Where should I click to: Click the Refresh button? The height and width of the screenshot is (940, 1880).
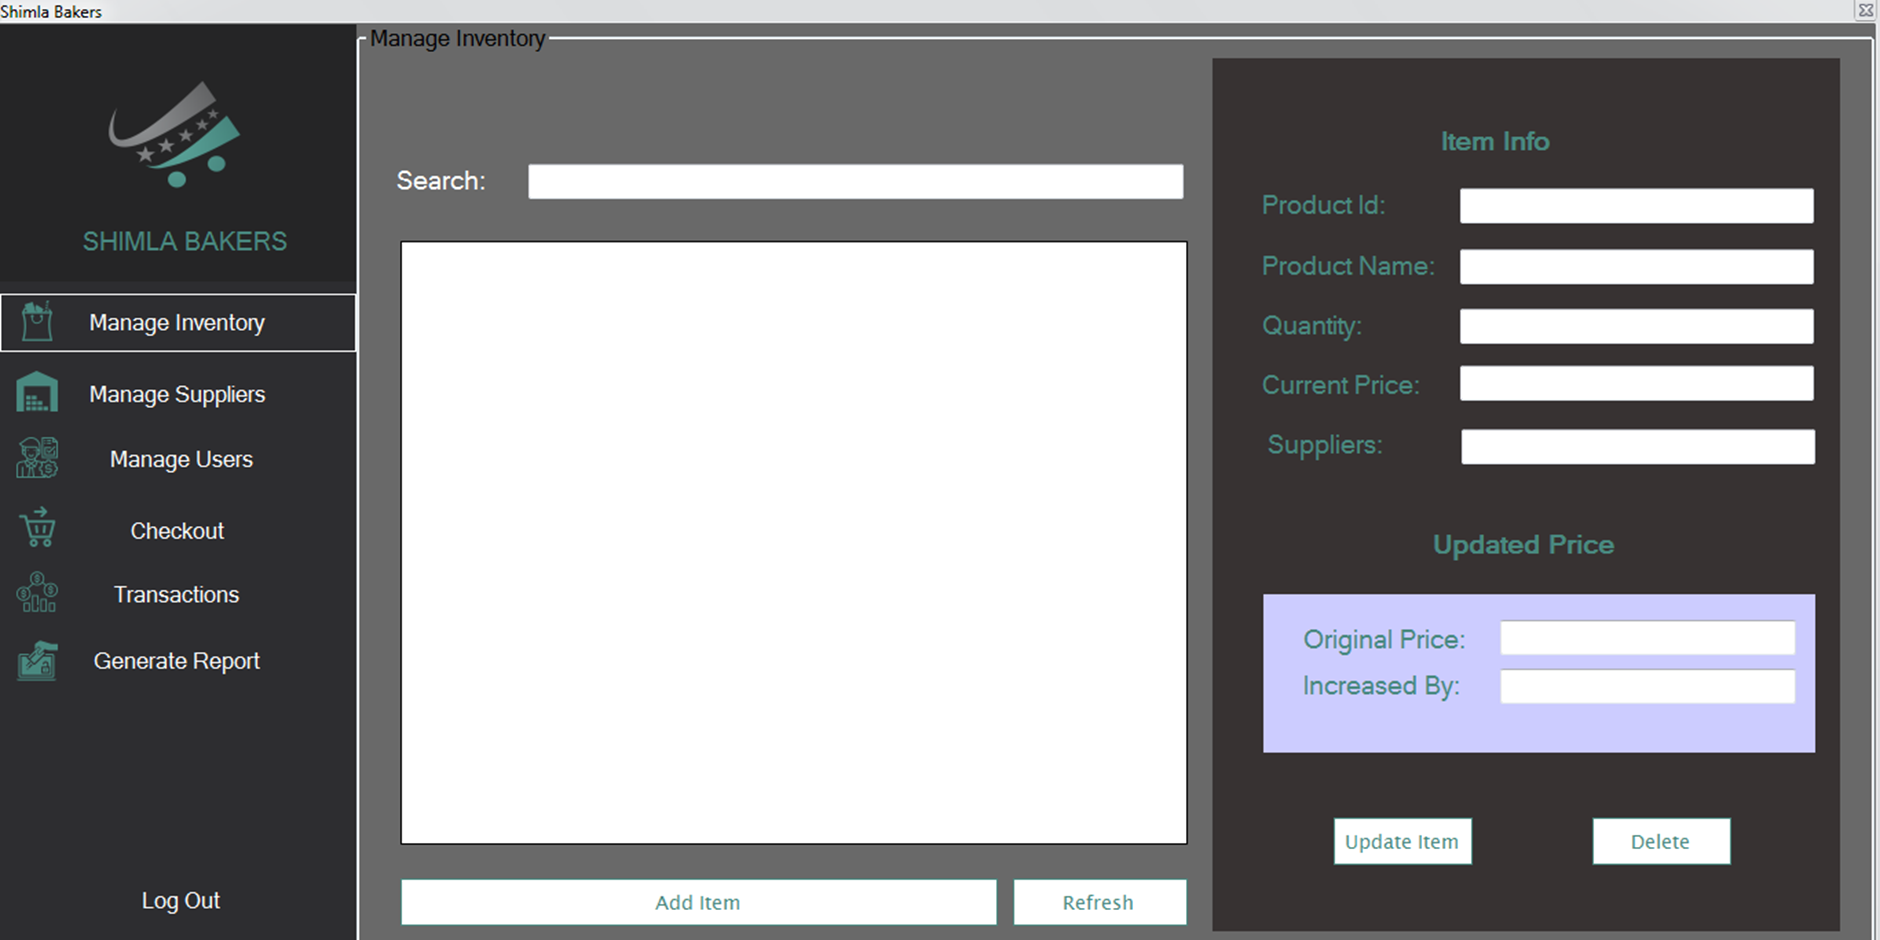(x=1099, y=902)
